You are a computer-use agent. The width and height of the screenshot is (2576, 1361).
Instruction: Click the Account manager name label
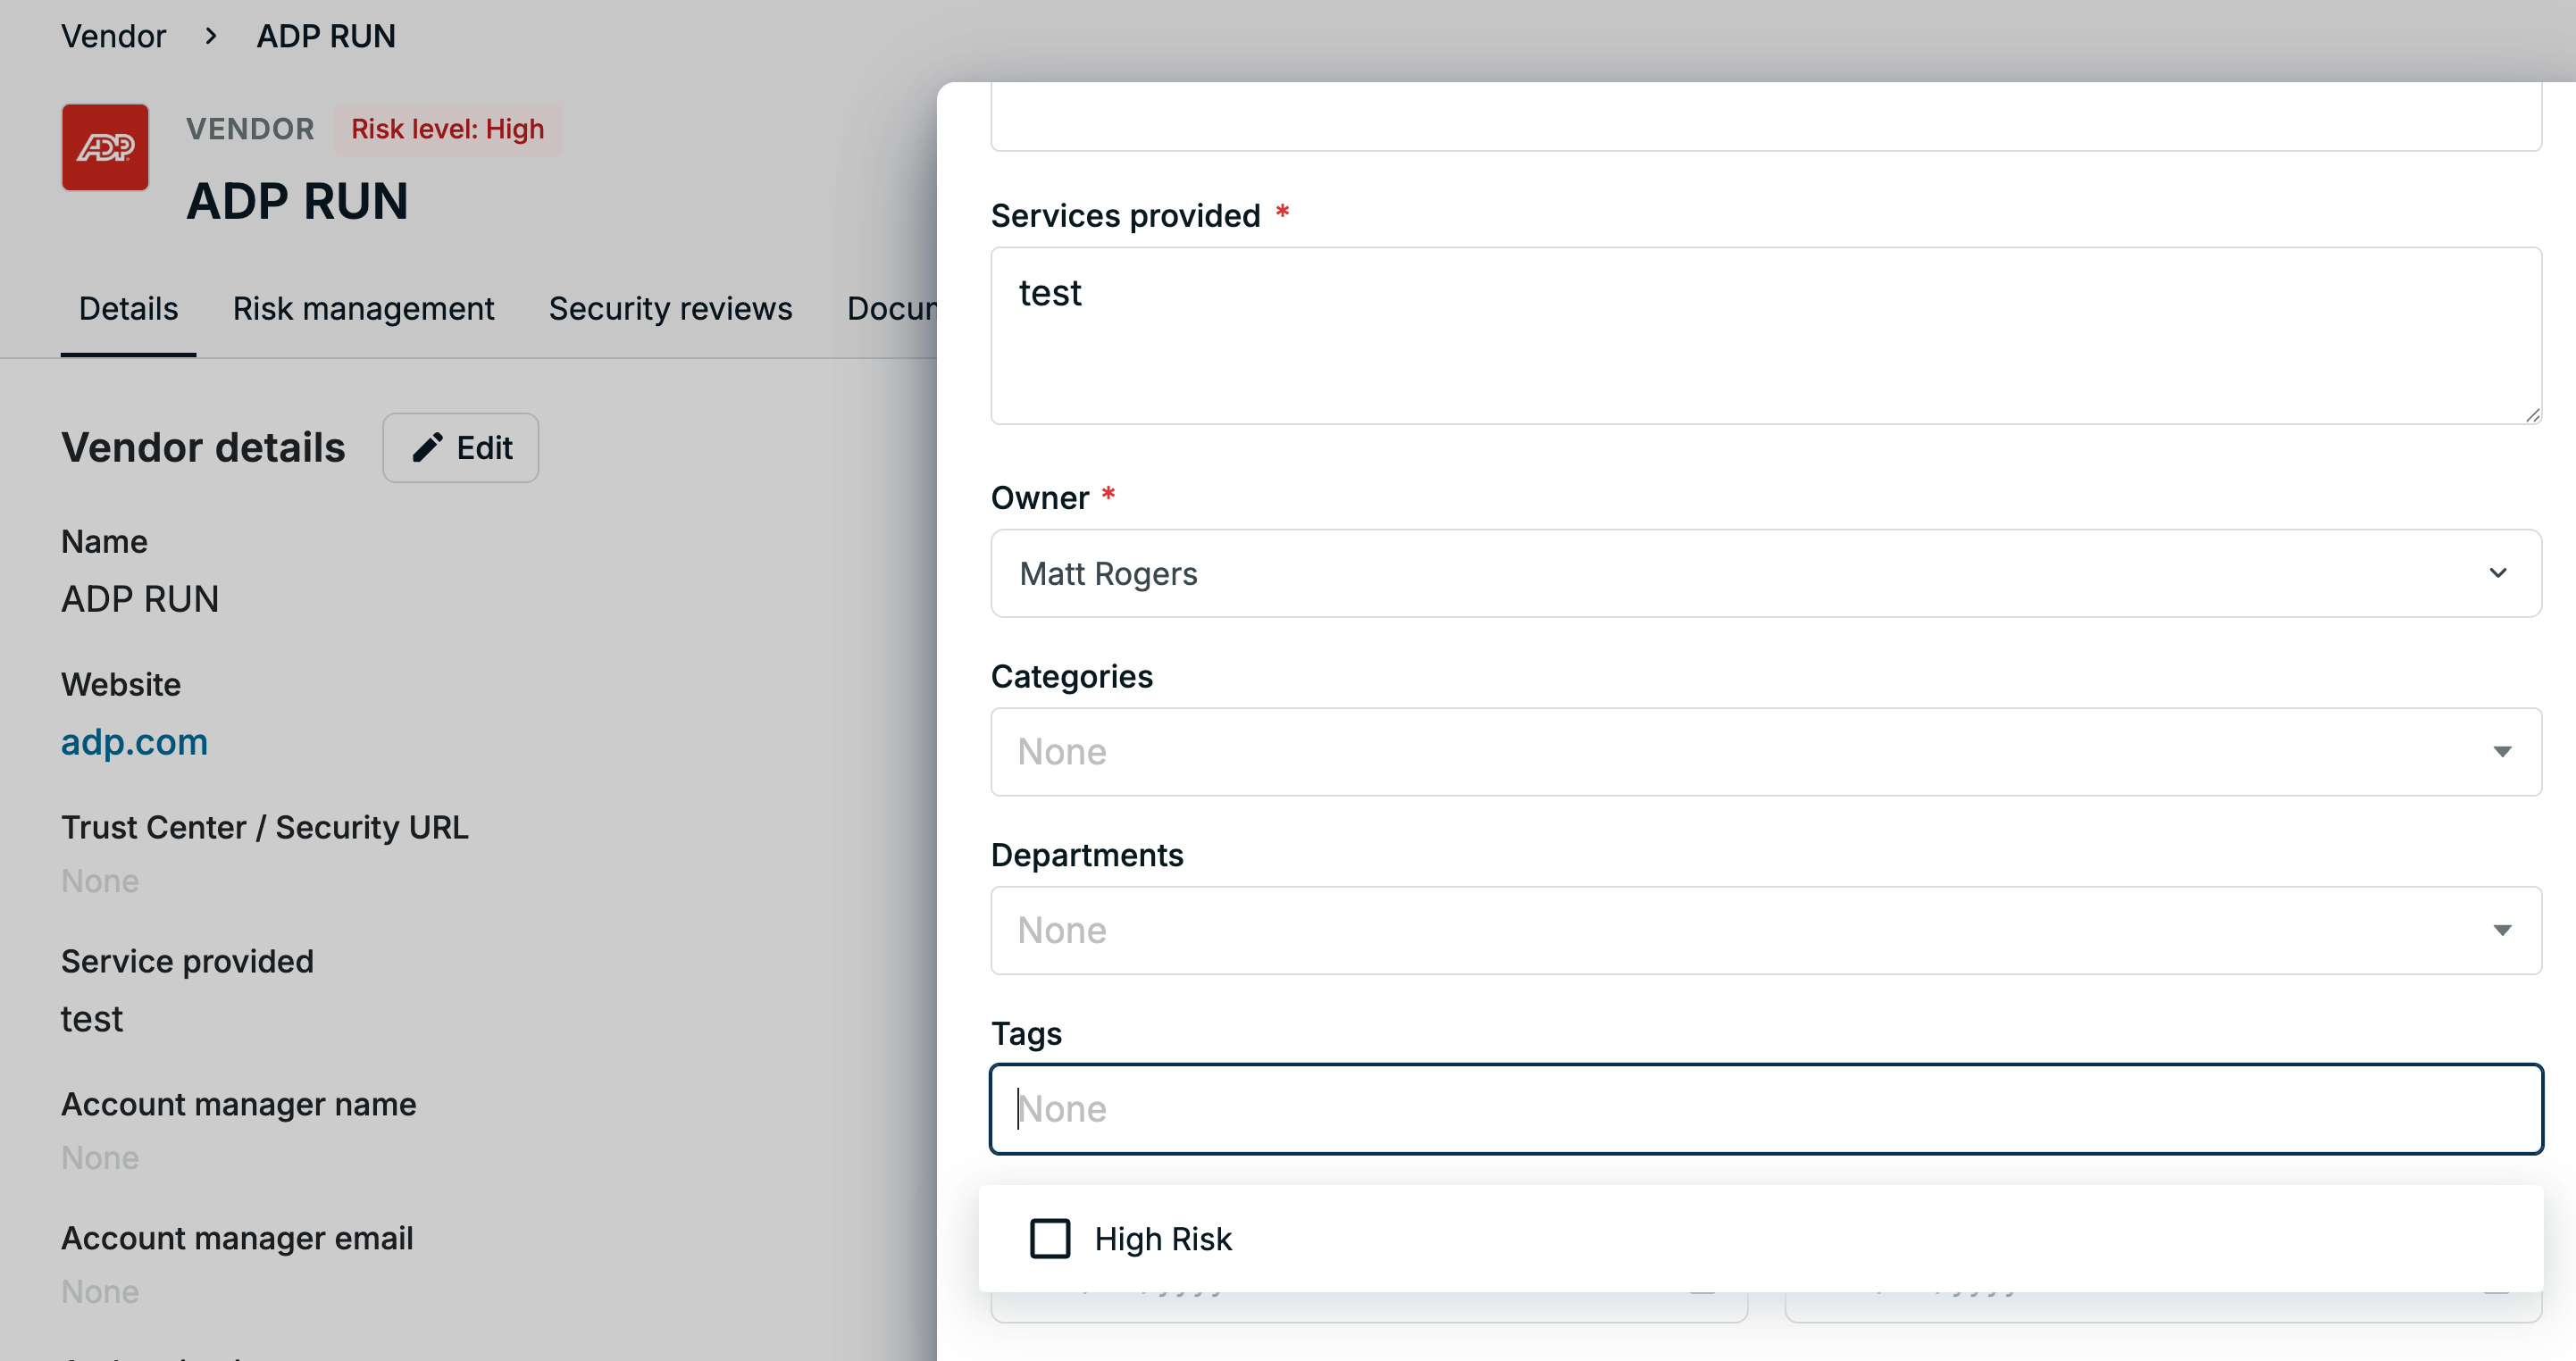click(x=239, y=1104)
